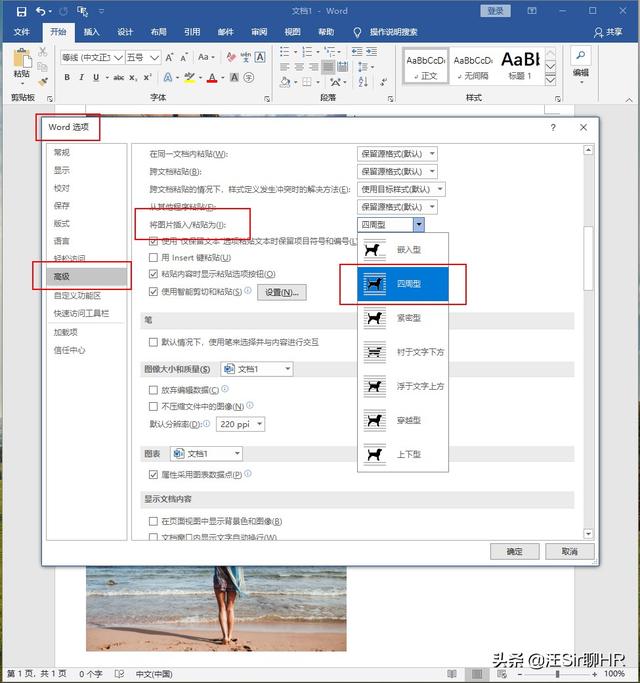Increase font size with the larger A icon
The image size is (640, 683).
pyautogui.click(x=169, y=57)
